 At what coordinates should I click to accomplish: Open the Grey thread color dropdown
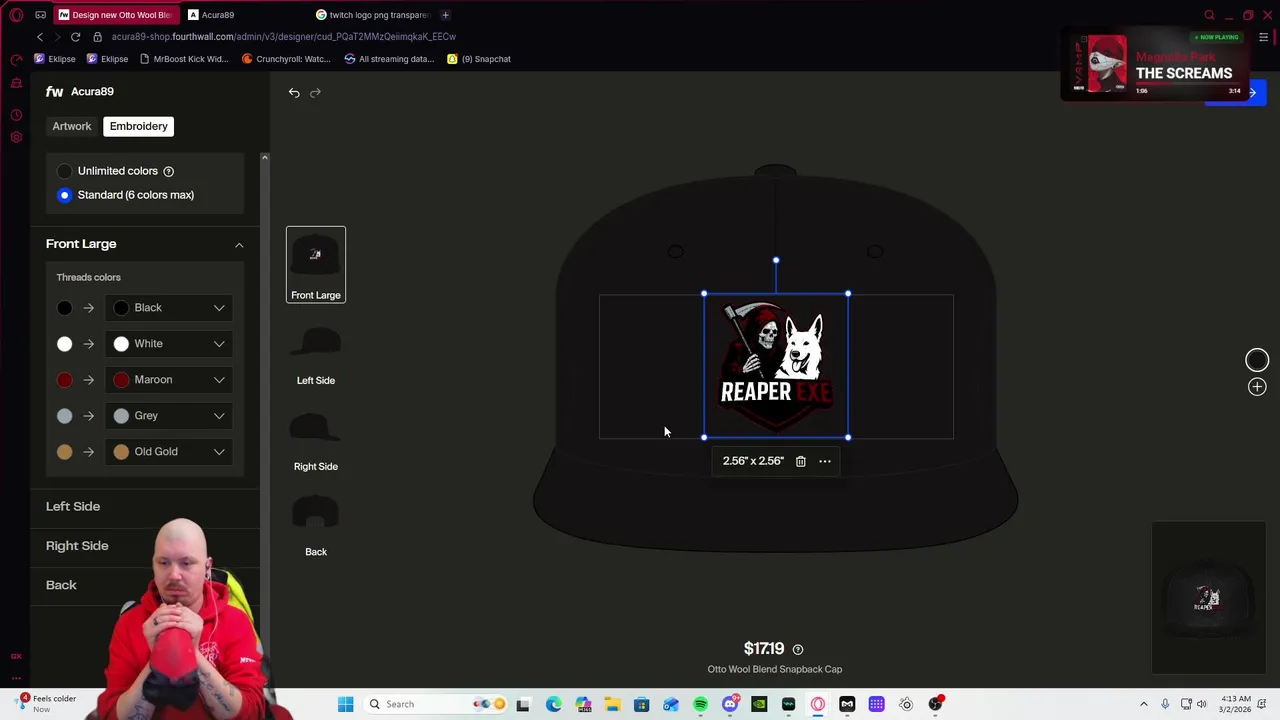click(x=169, y=416)
